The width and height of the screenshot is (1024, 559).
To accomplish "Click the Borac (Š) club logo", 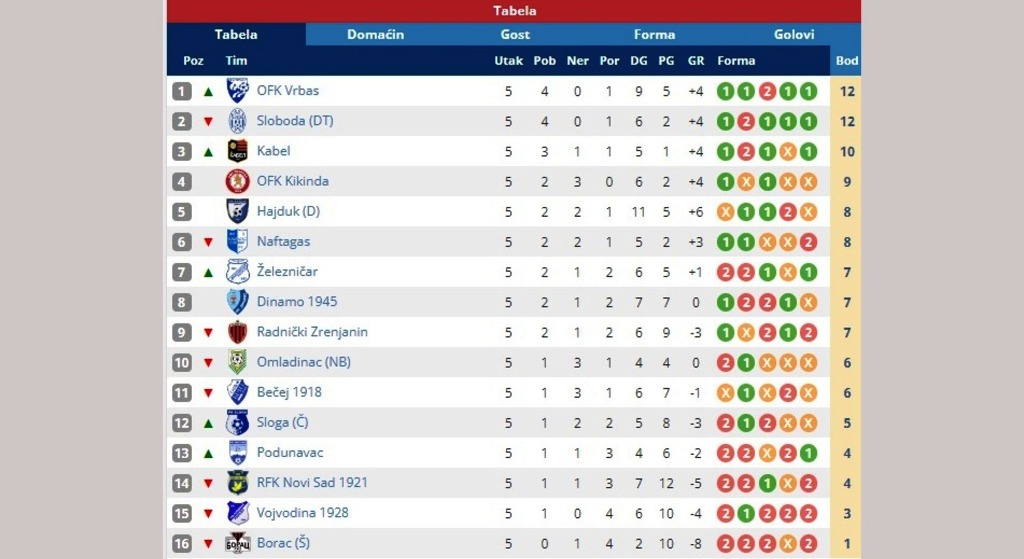I will pyautogui.click(x=237, y=543).
